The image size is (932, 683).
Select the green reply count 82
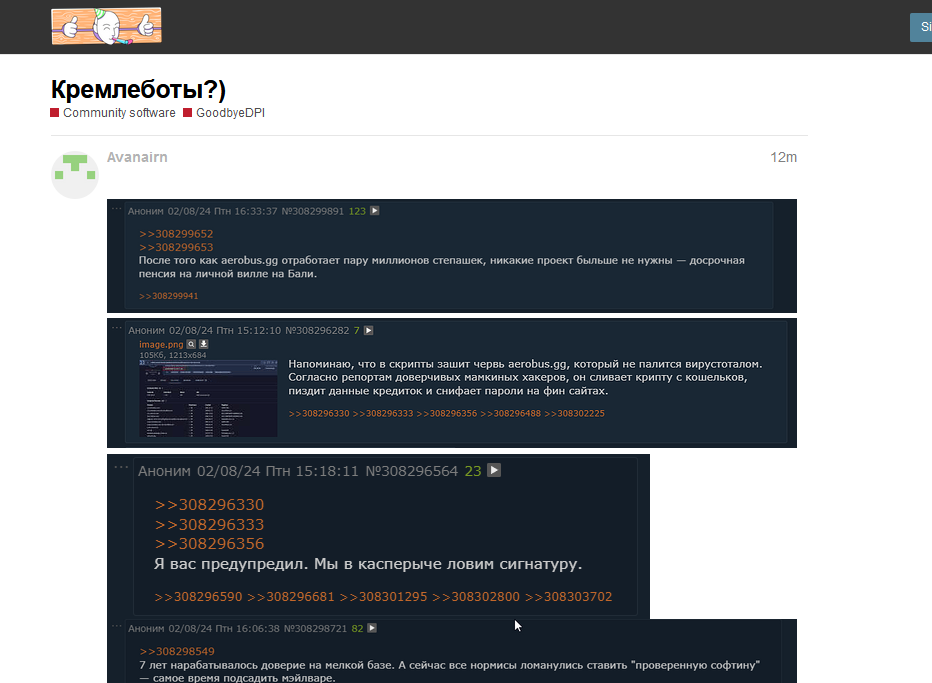[357, 628]
